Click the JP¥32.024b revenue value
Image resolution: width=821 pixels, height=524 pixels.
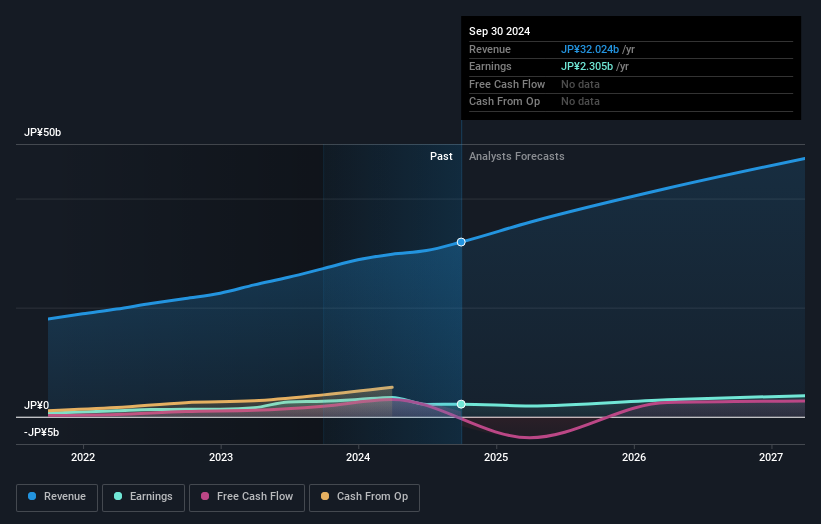590,49
